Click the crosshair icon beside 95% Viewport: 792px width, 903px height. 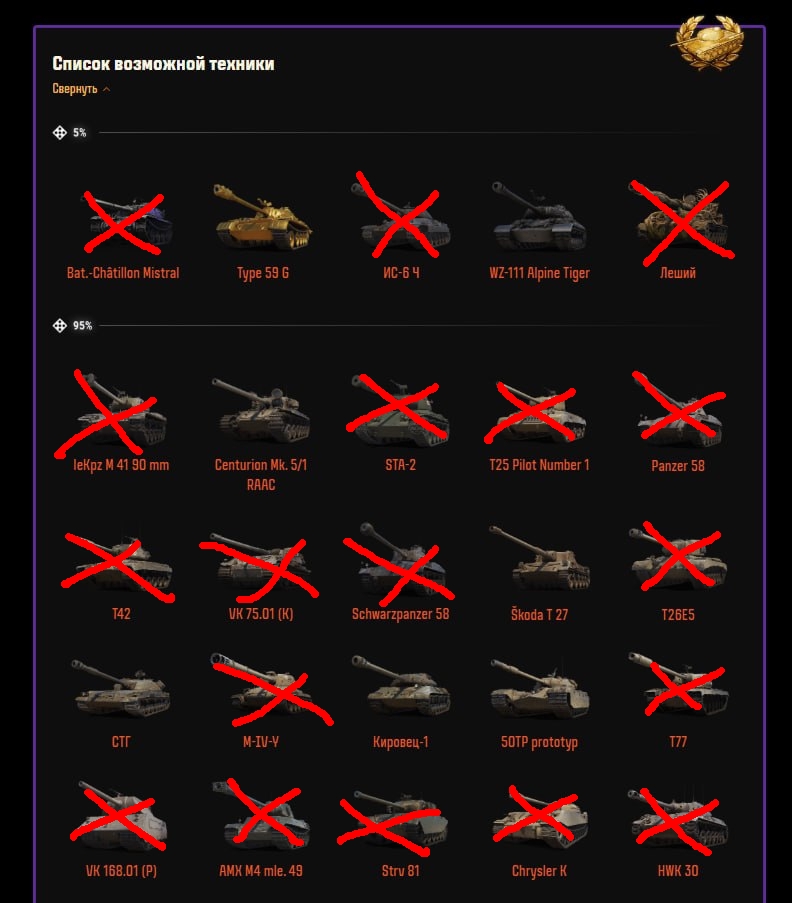coord(60,326)
